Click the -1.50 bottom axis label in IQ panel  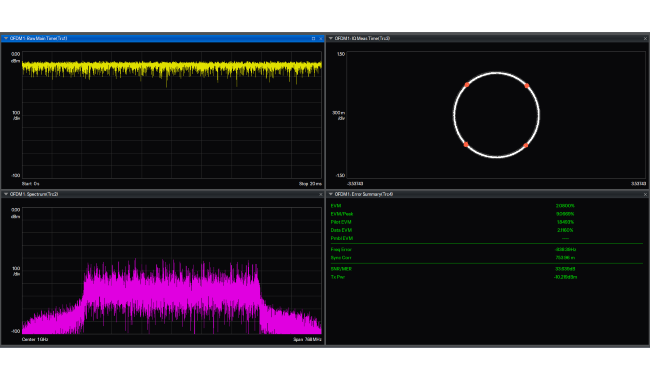[x=340, y=176]
